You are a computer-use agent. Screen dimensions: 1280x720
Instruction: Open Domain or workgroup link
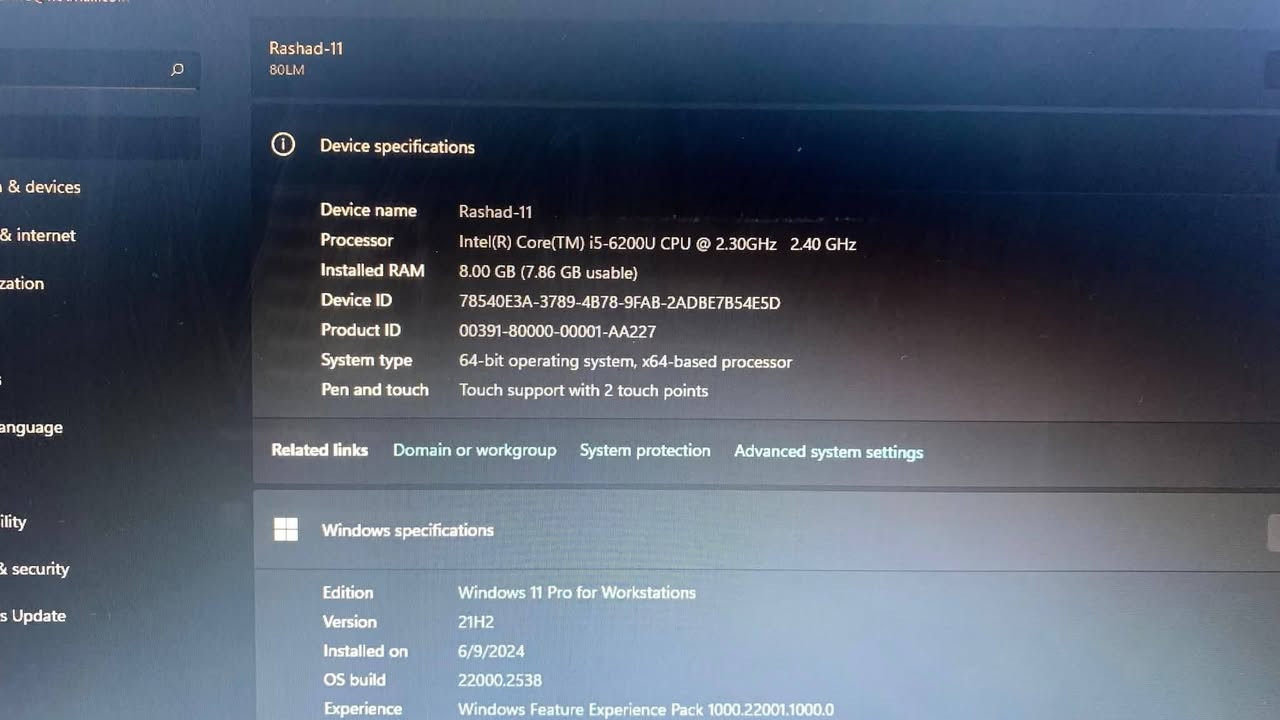[474, 450]
